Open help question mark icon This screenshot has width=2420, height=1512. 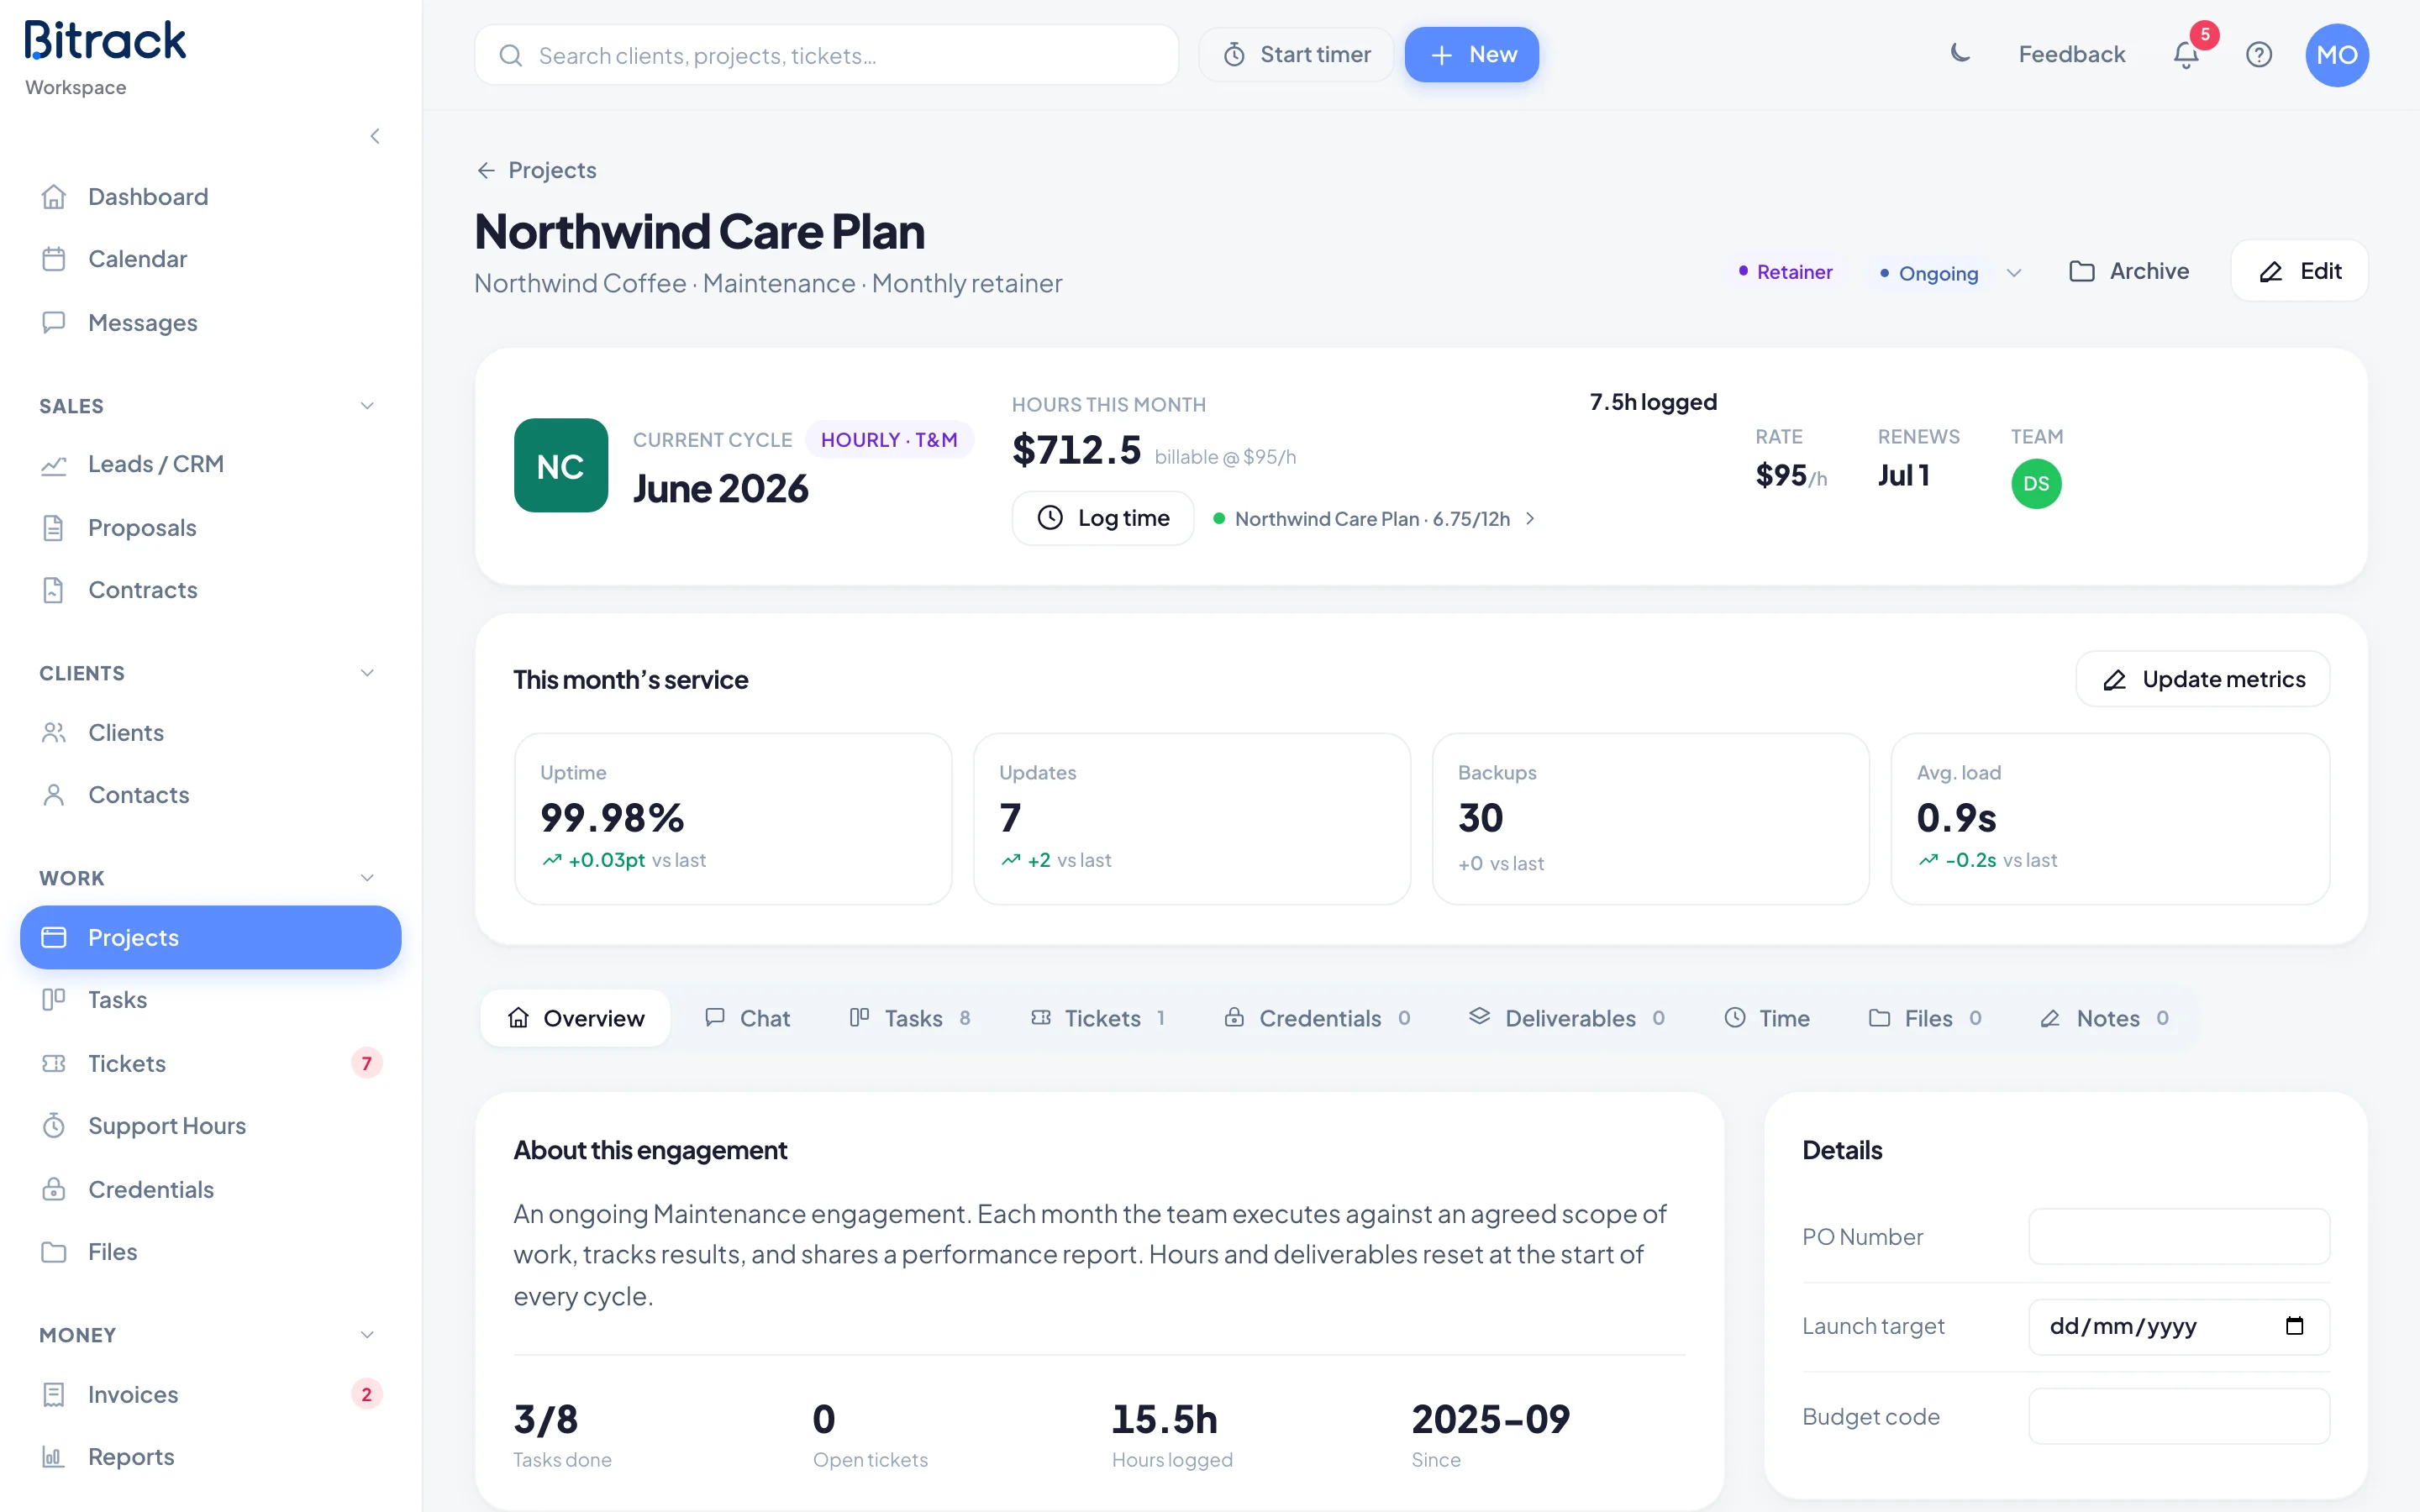click(x=2259, y=55)
